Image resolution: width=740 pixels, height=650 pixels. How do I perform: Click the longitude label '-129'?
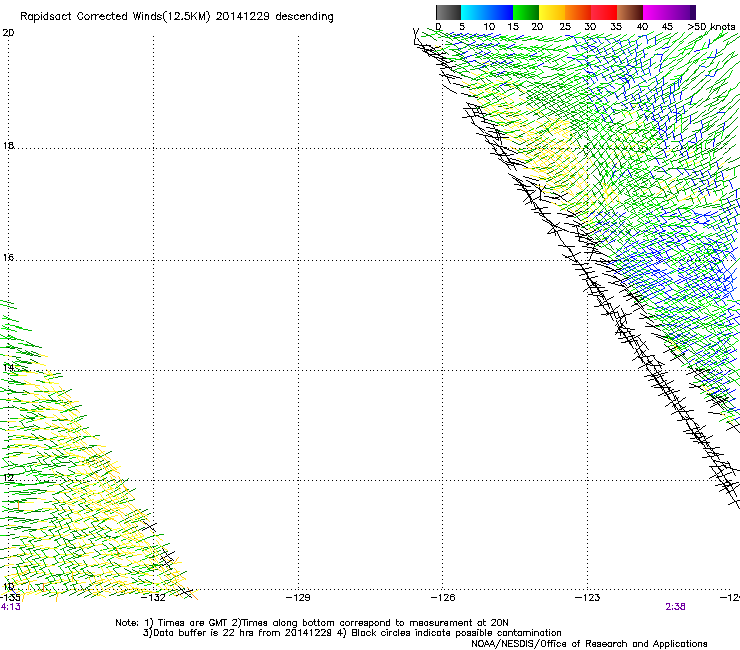click(x=298, y=598)
